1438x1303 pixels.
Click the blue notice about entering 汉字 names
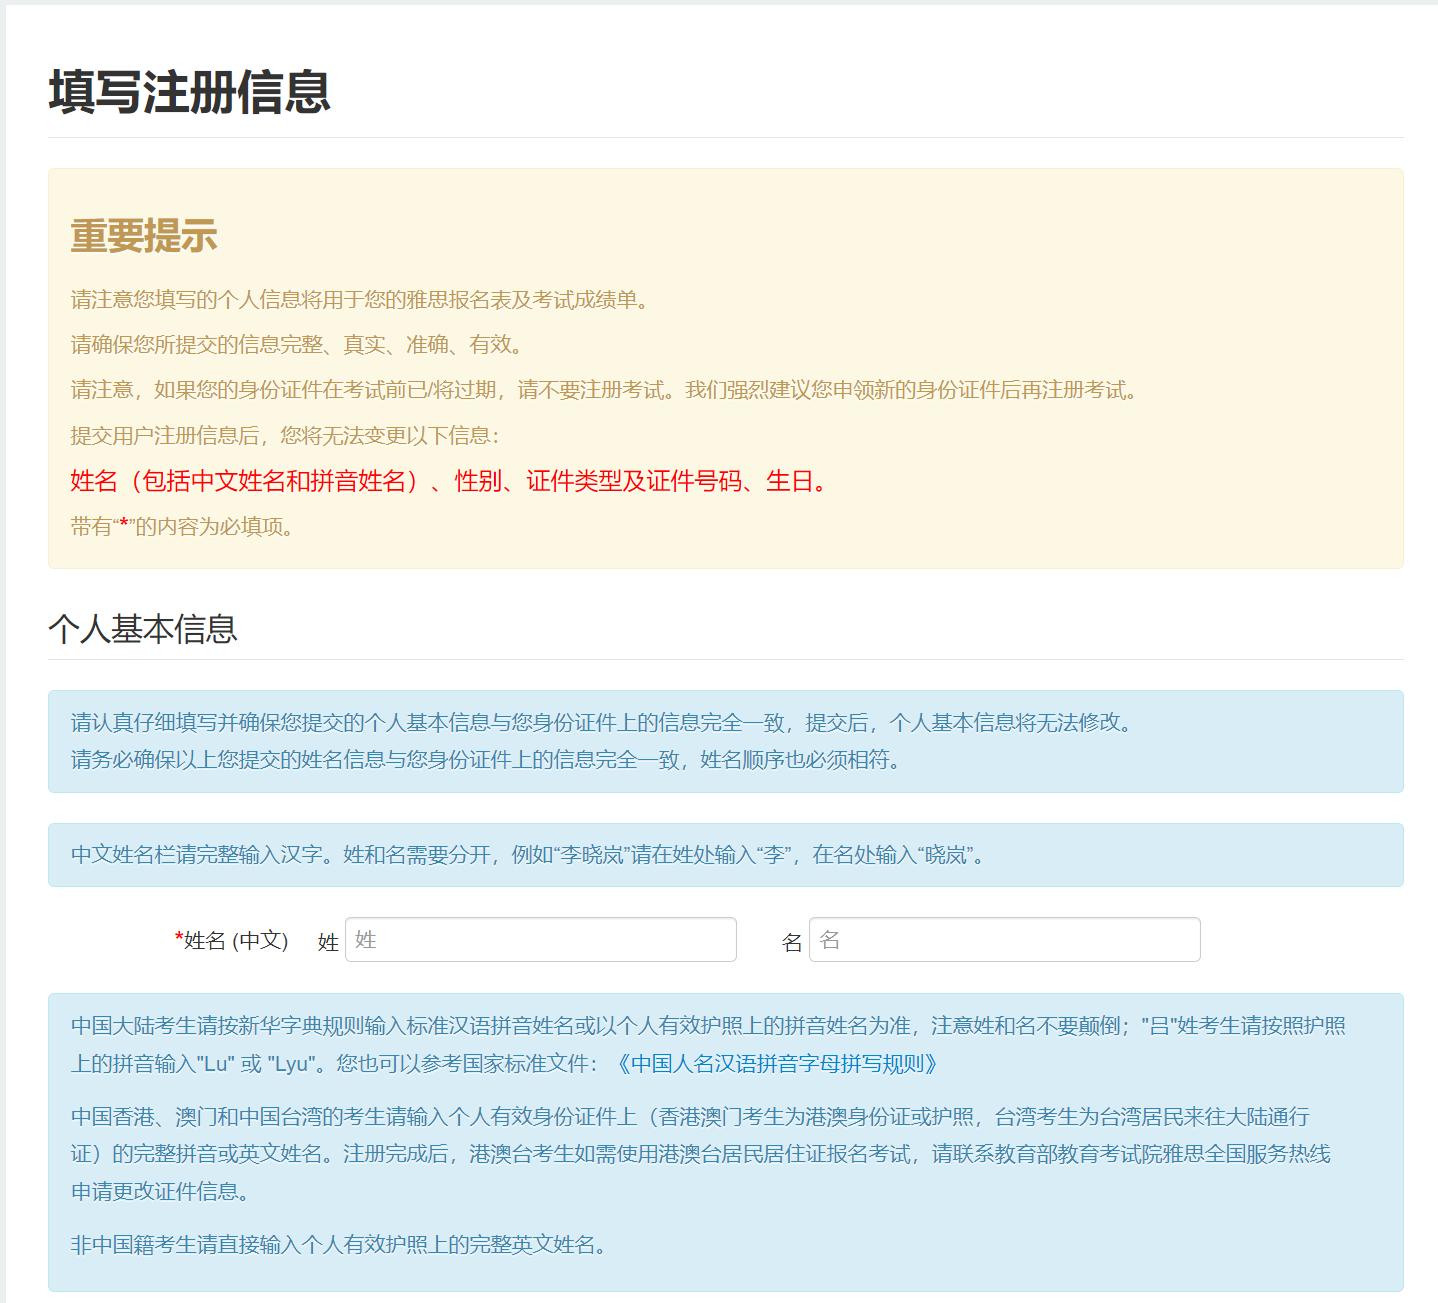[527, 855]
